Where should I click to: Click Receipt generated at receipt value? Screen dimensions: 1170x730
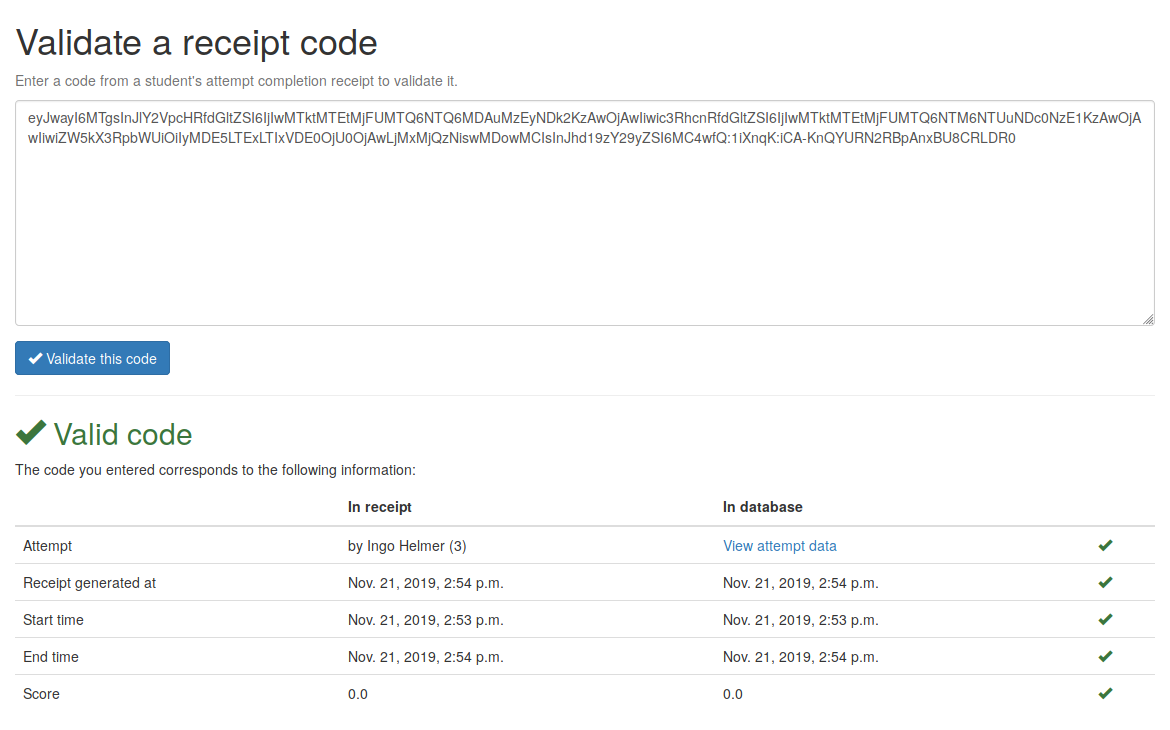pyautogui.click(x=425, y=583)
